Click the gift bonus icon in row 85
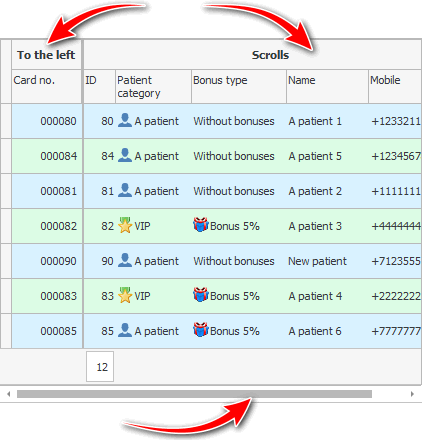Viewport: 422px width, 440px height. [x=201, y=330]
